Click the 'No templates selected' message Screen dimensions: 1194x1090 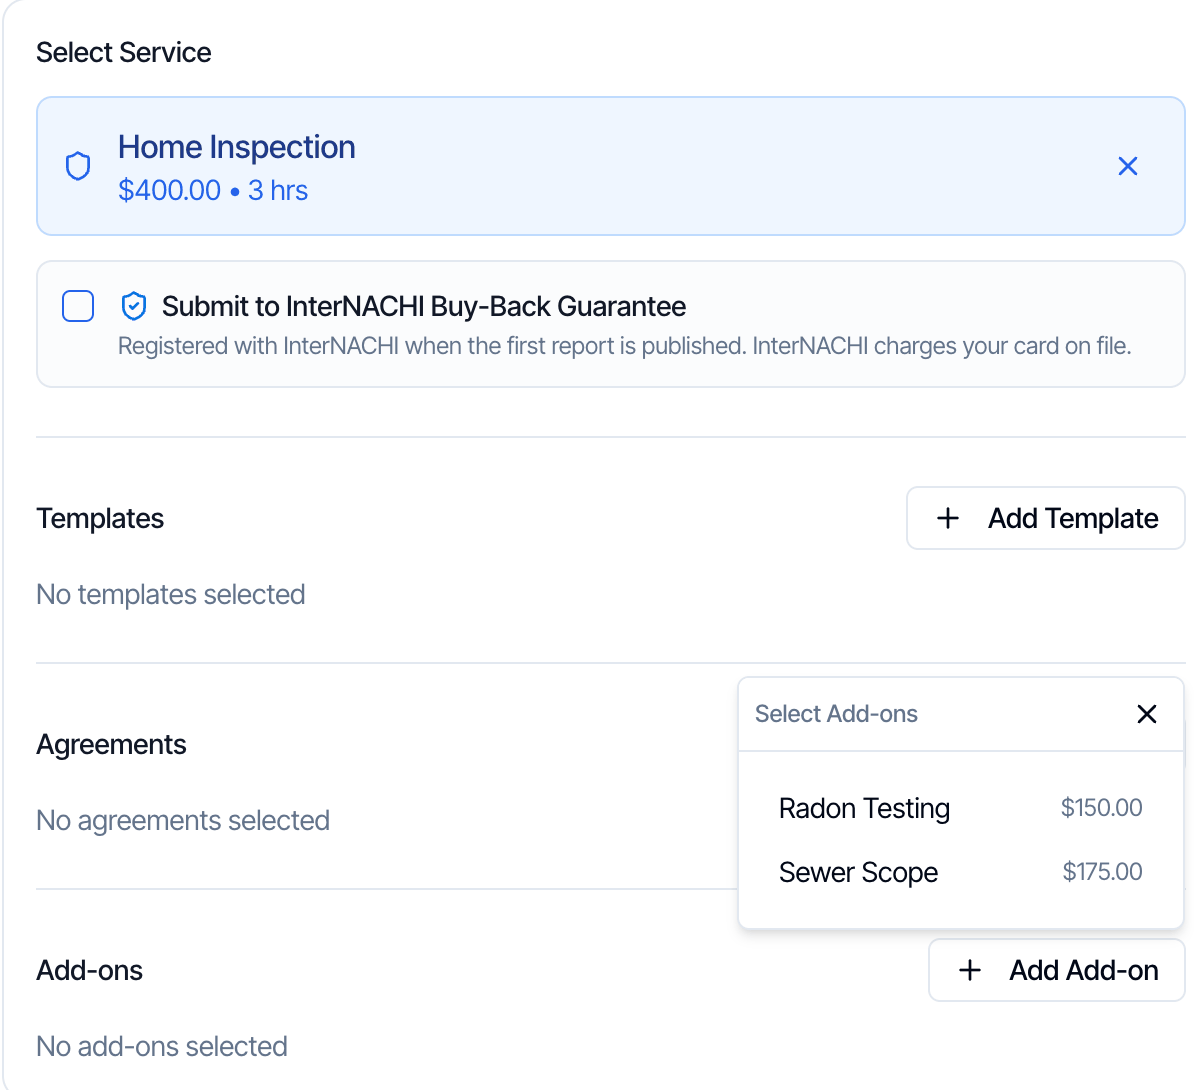click(x=171, y=594)
